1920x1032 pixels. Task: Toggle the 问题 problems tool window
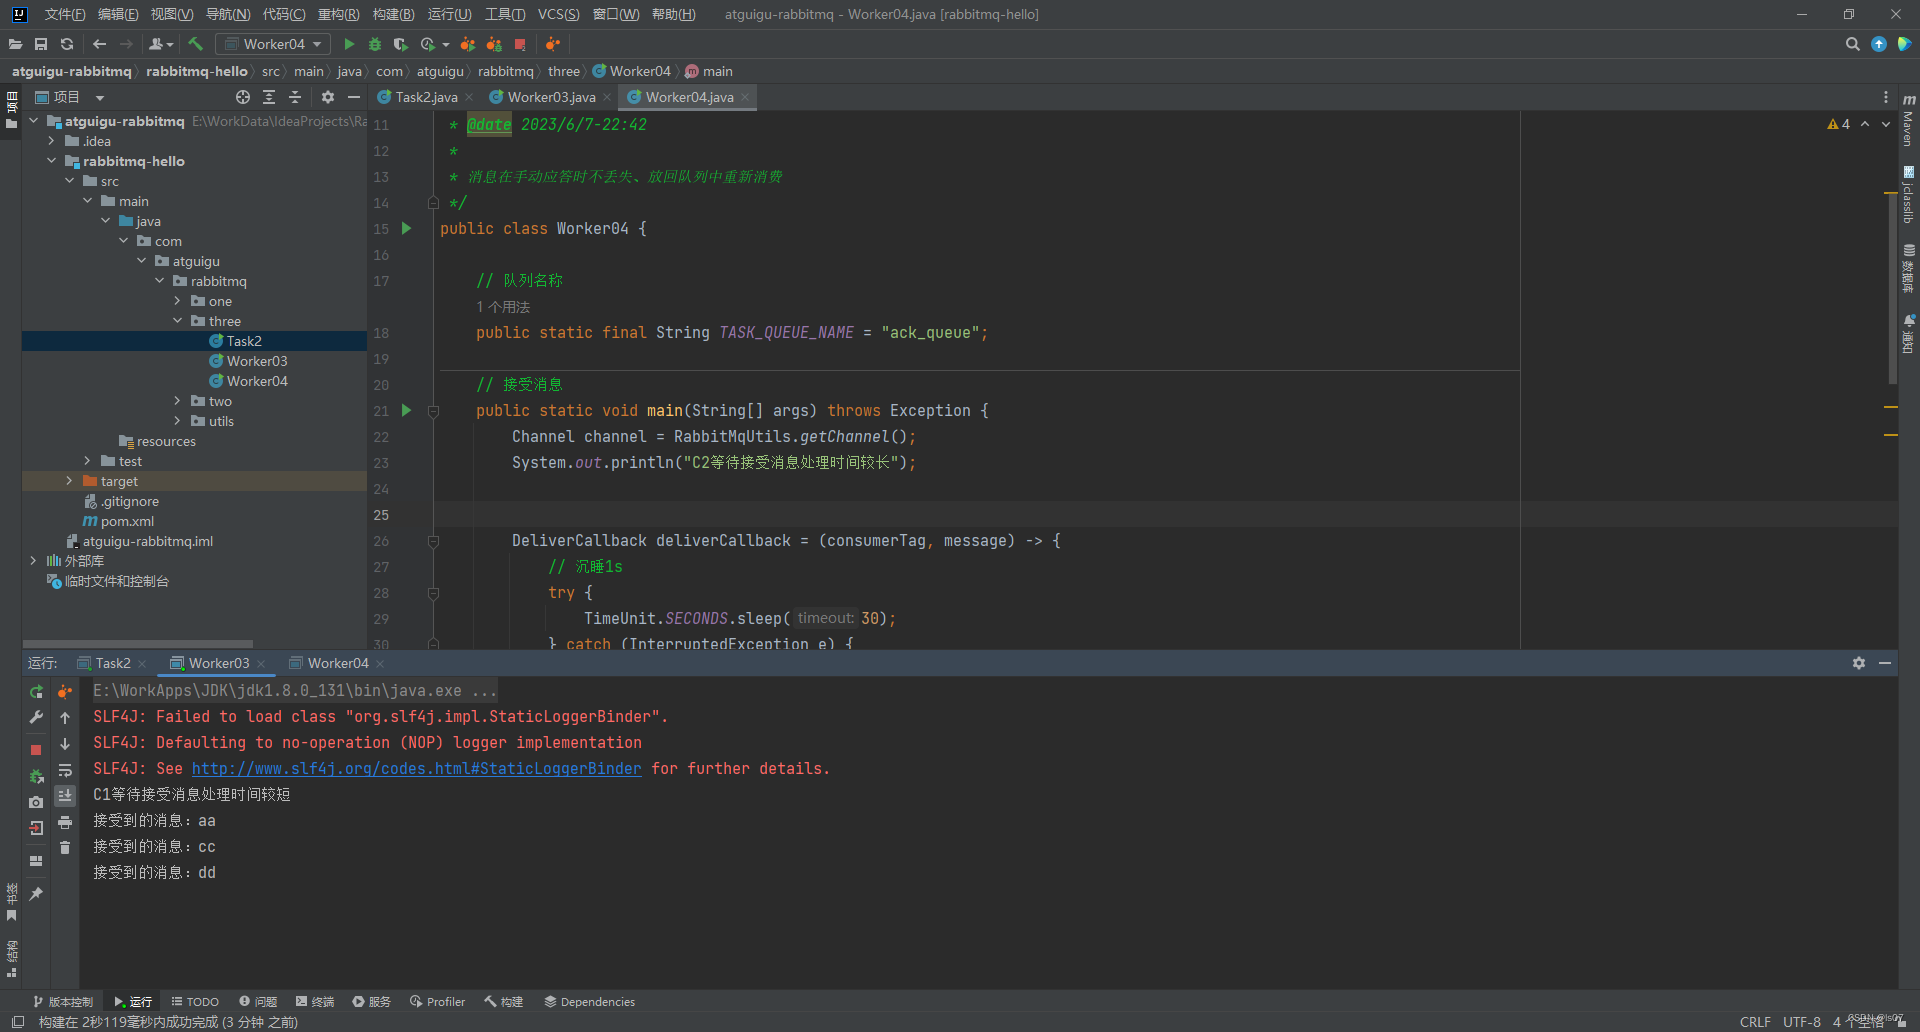258,1001
